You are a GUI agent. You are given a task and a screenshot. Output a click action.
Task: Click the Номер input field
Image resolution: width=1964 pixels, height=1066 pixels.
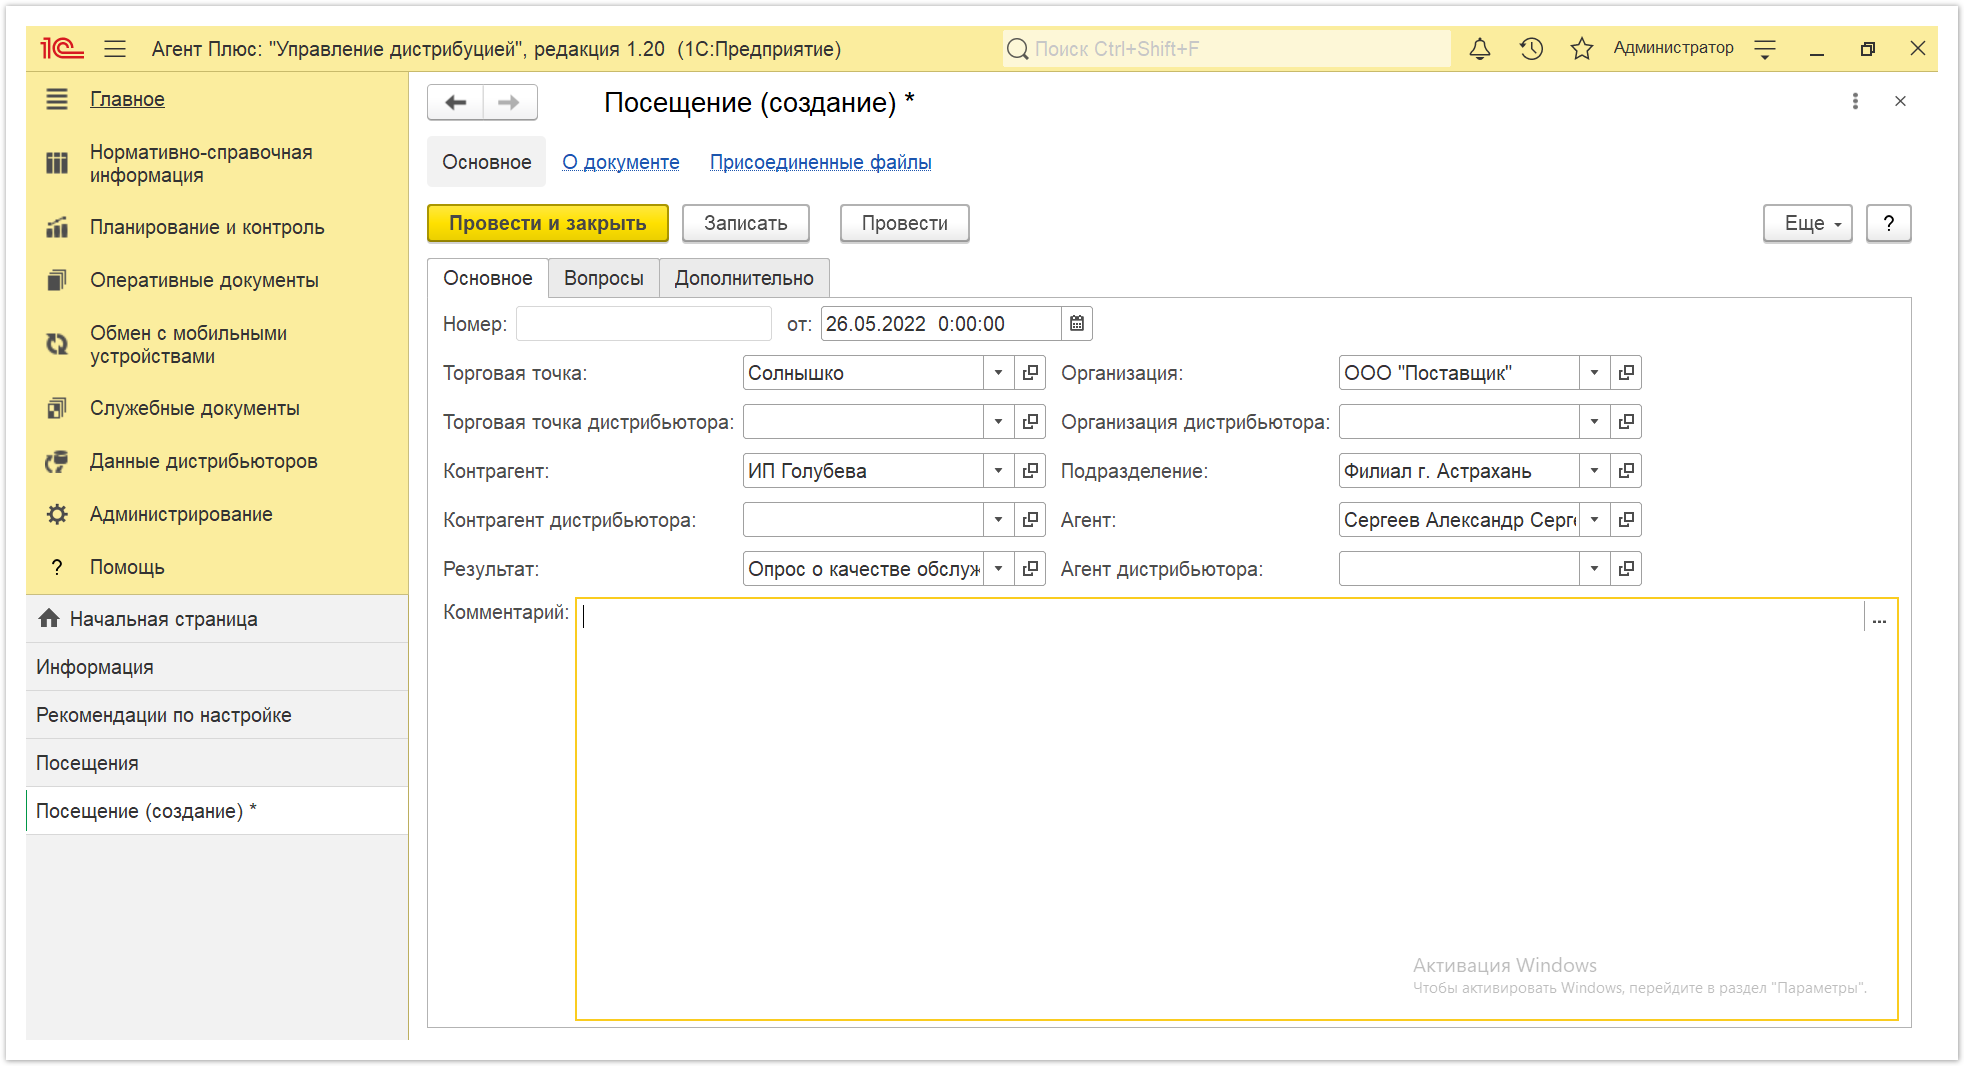pyautogui.click(x=644, y=324)
